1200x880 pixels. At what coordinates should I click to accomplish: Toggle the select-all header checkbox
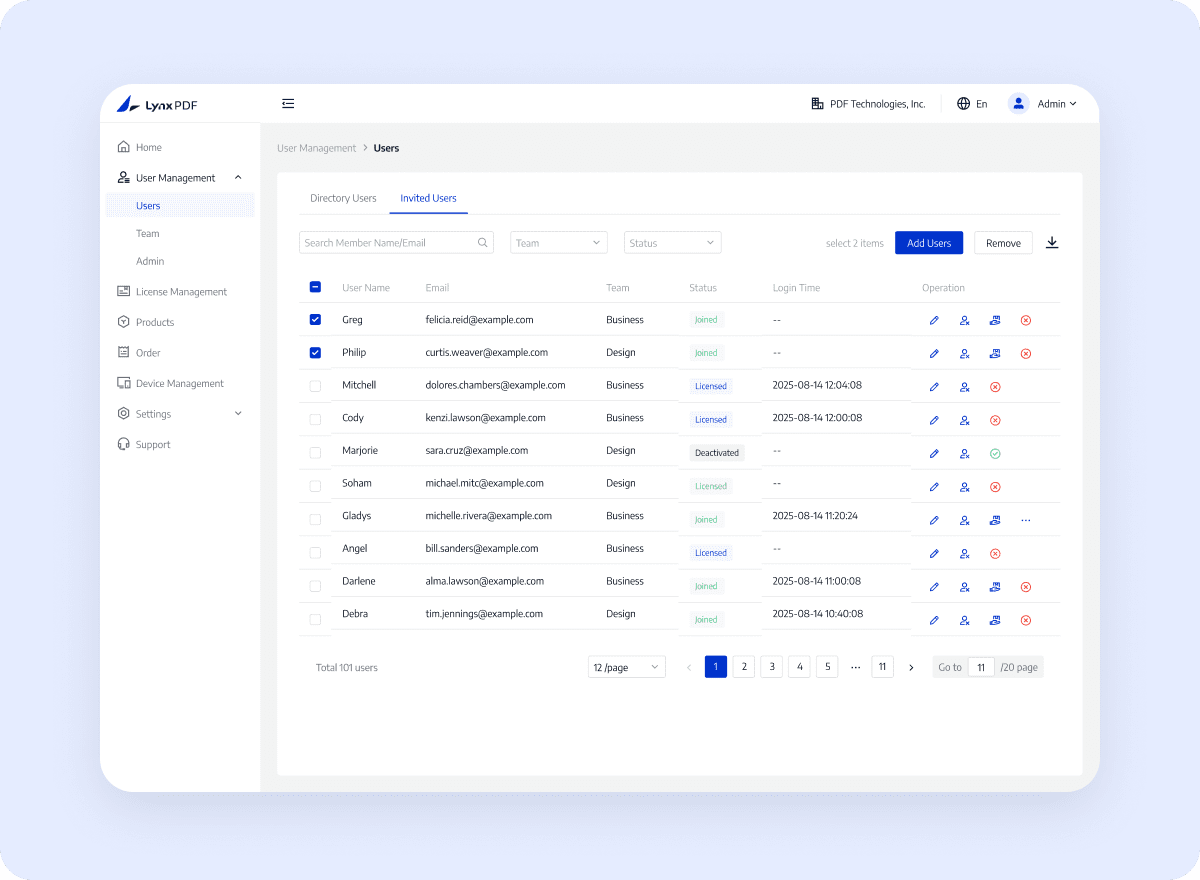click(x=315, y=287)
